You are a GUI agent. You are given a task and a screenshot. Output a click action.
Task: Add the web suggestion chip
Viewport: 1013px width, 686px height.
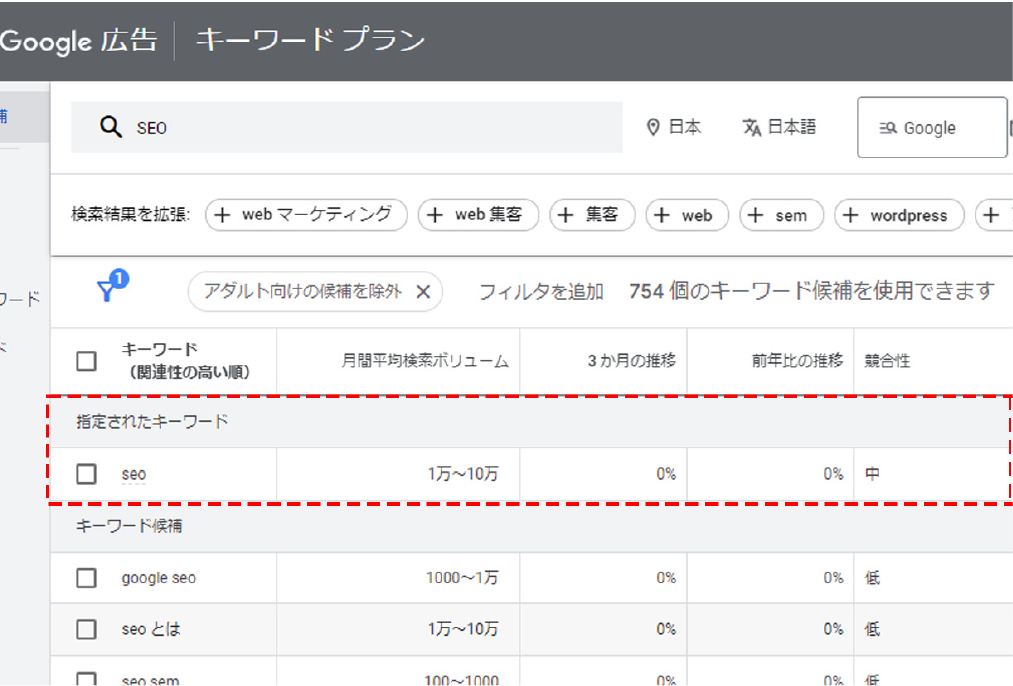tap(687, 214)
